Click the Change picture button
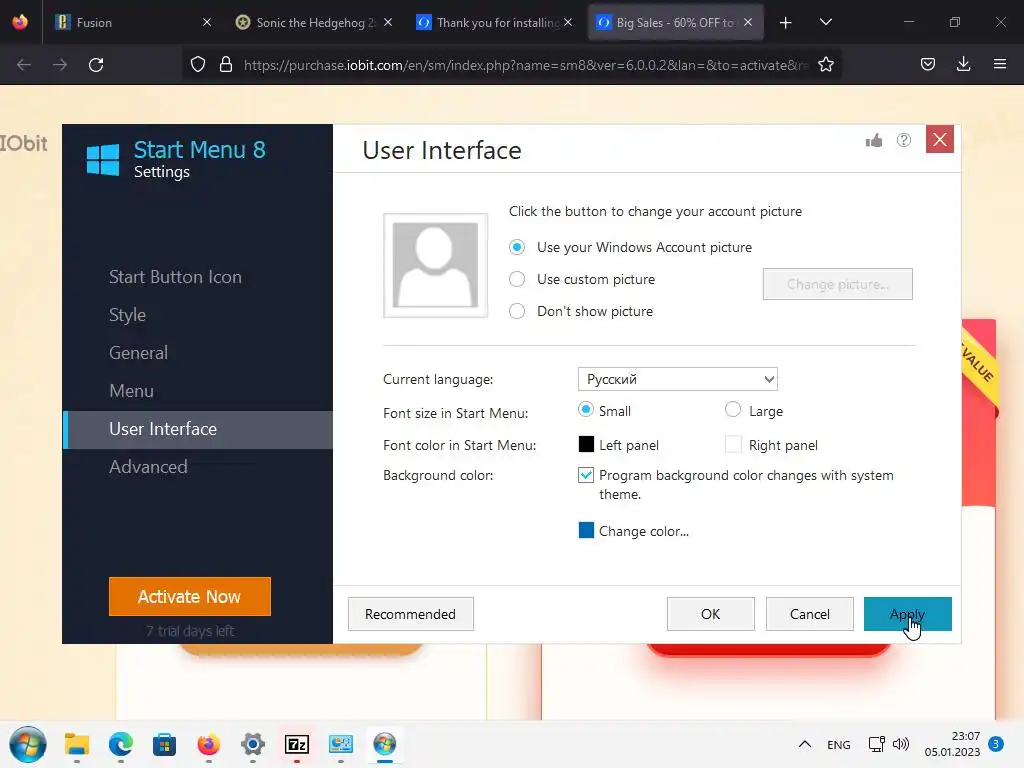 [x=837, y=284]
